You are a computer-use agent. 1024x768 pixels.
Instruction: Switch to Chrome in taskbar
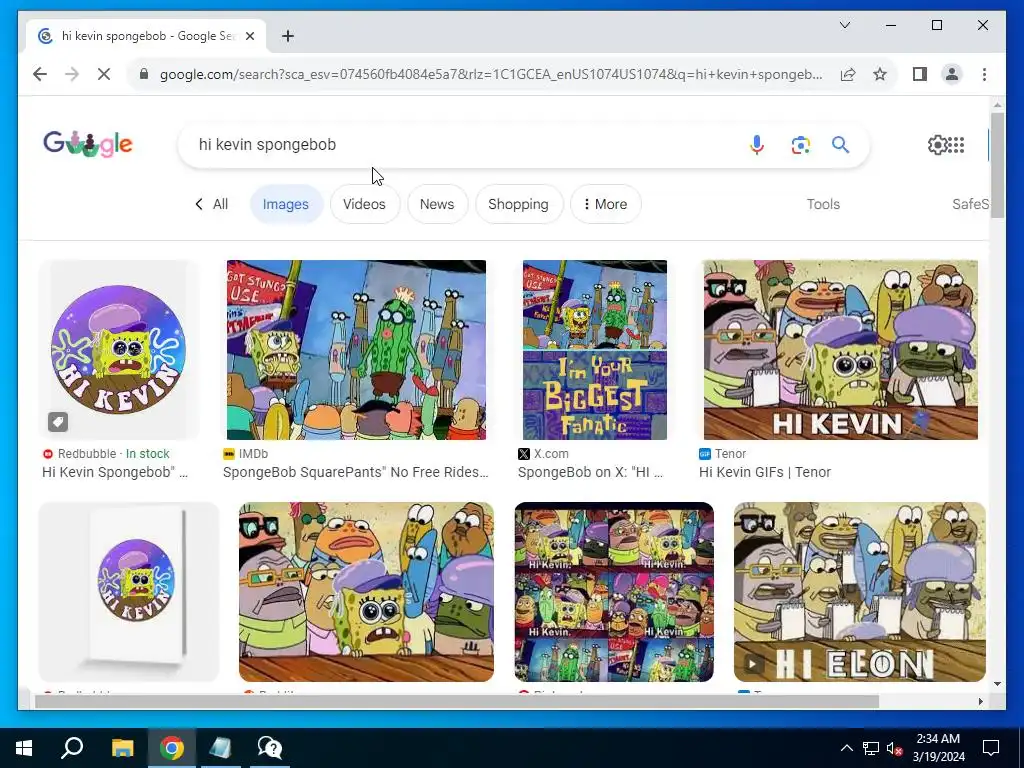pyautogui.click(x=172, y=748)
